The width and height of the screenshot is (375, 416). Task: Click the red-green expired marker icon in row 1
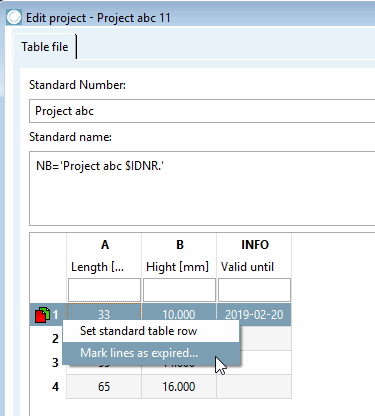click(42, 315)
